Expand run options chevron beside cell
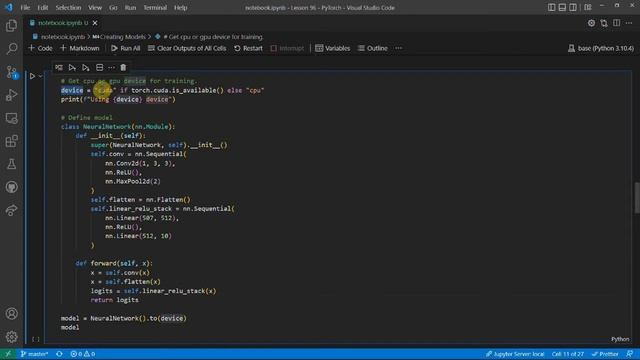Screen dimensions: 640x360 coord(40,76)
